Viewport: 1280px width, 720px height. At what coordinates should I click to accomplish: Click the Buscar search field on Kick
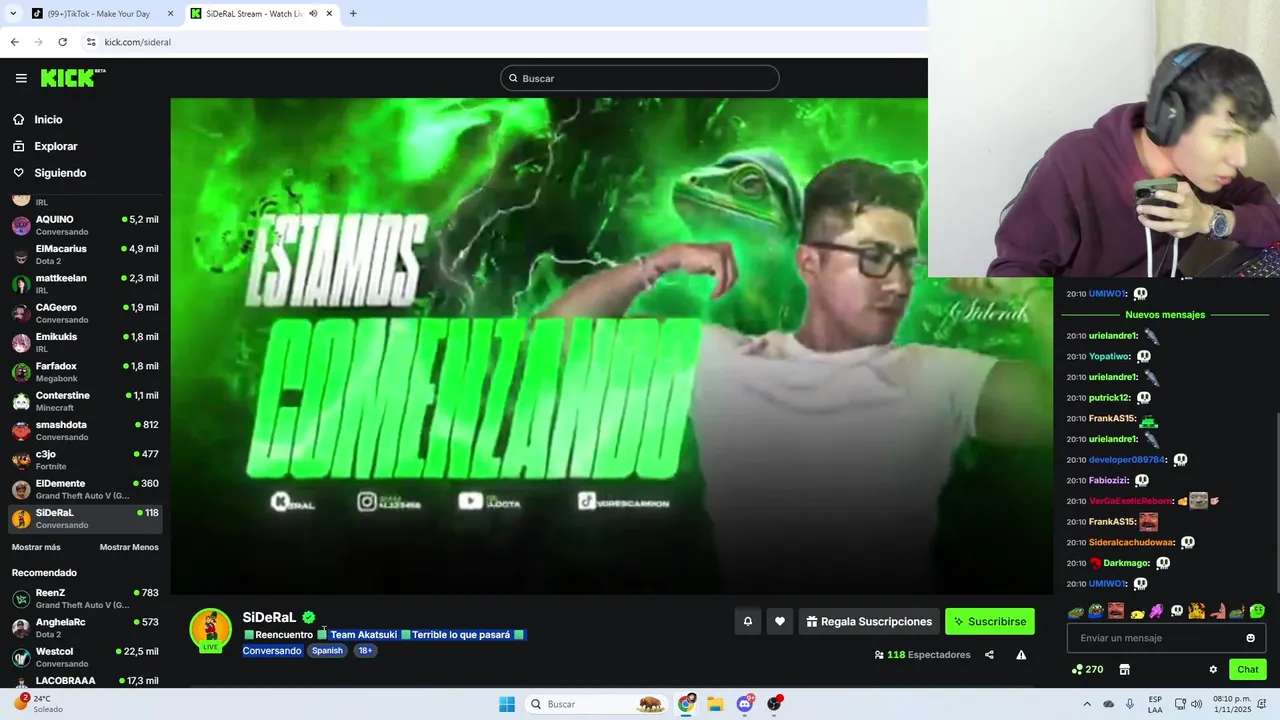[640, 78]
